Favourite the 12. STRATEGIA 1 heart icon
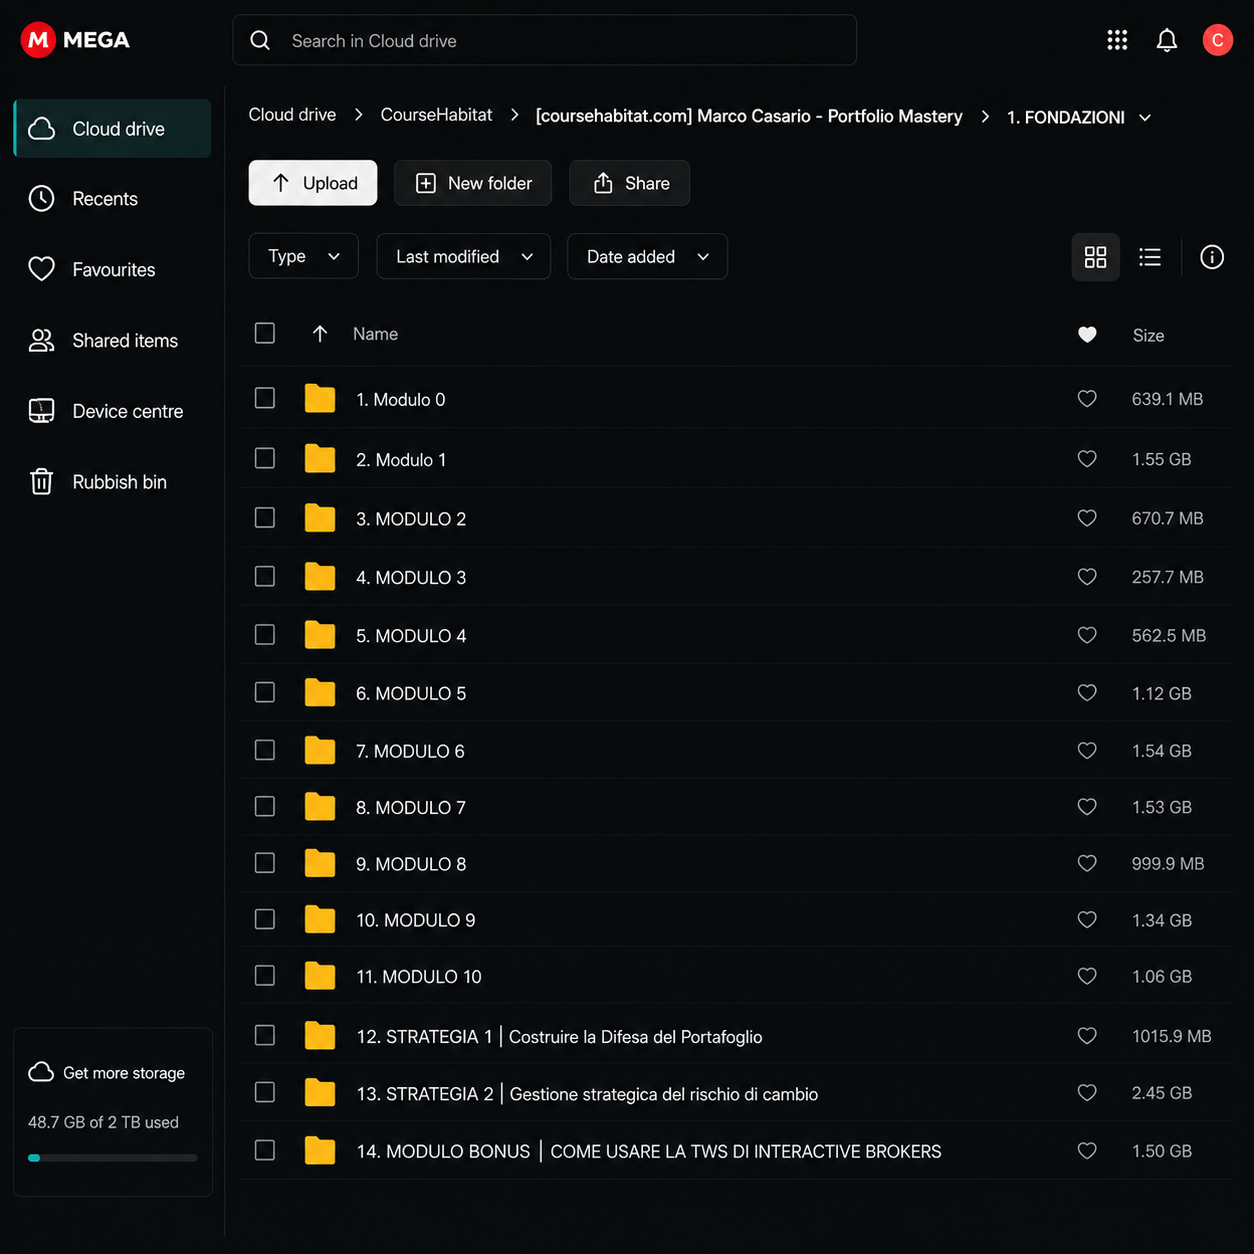The height and width of the screenshot is (1254, 1254). pos(1087,1036)
